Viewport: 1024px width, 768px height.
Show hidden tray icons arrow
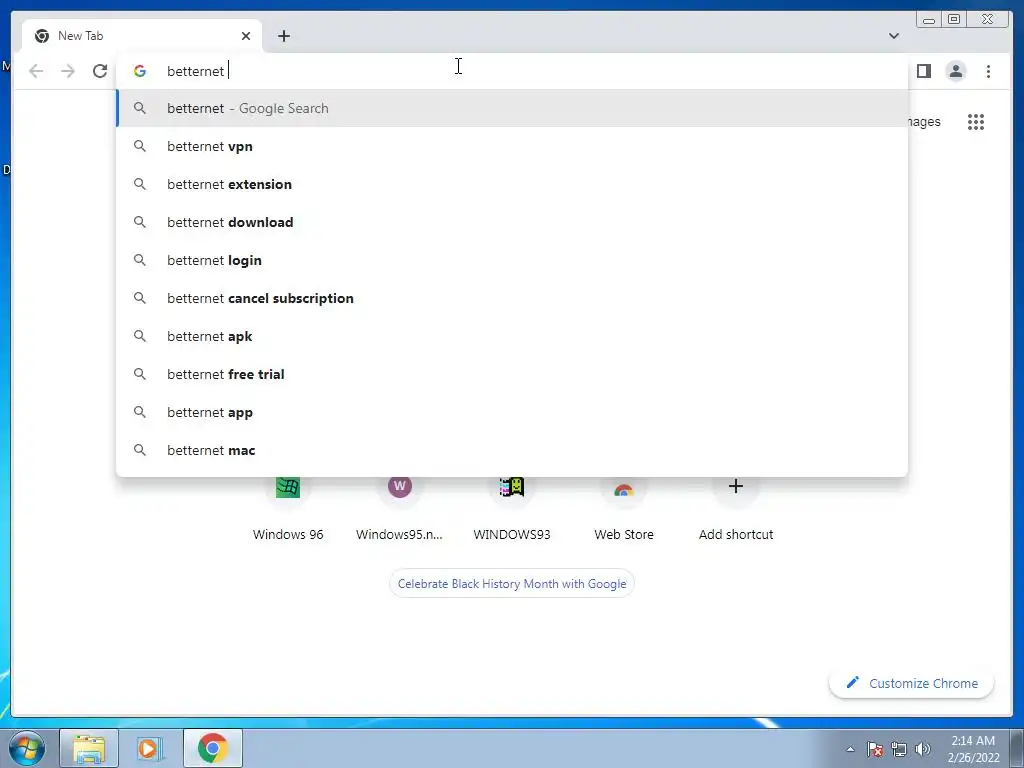pos(850,749)
